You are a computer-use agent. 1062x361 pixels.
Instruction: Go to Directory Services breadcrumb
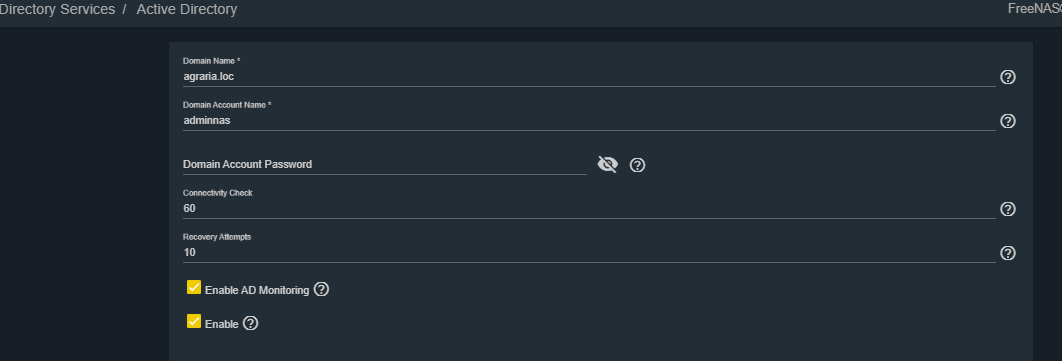(58, 9)
